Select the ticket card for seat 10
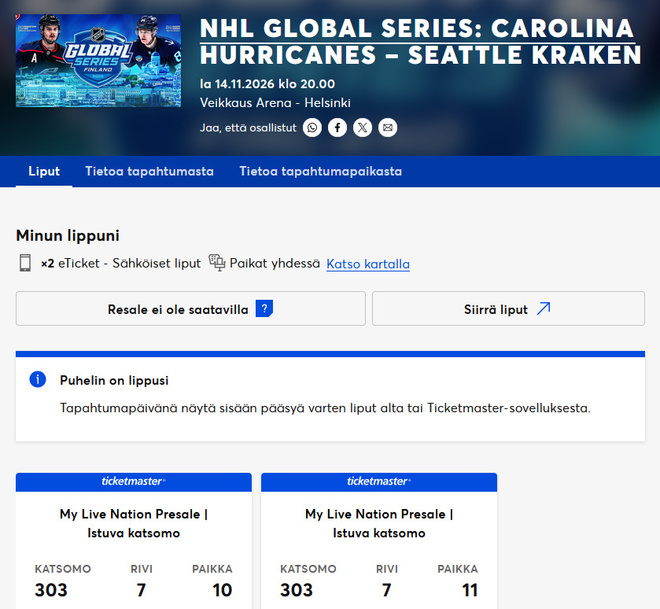Viewport: 660px width, 609px height. [134, 541]
